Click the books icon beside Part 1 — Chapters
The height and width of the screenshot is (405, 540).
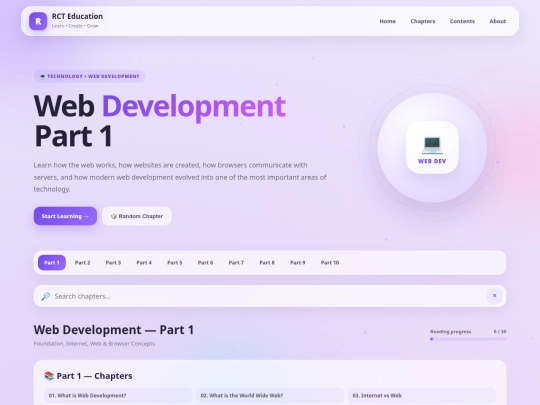click(x=49, y=376)
